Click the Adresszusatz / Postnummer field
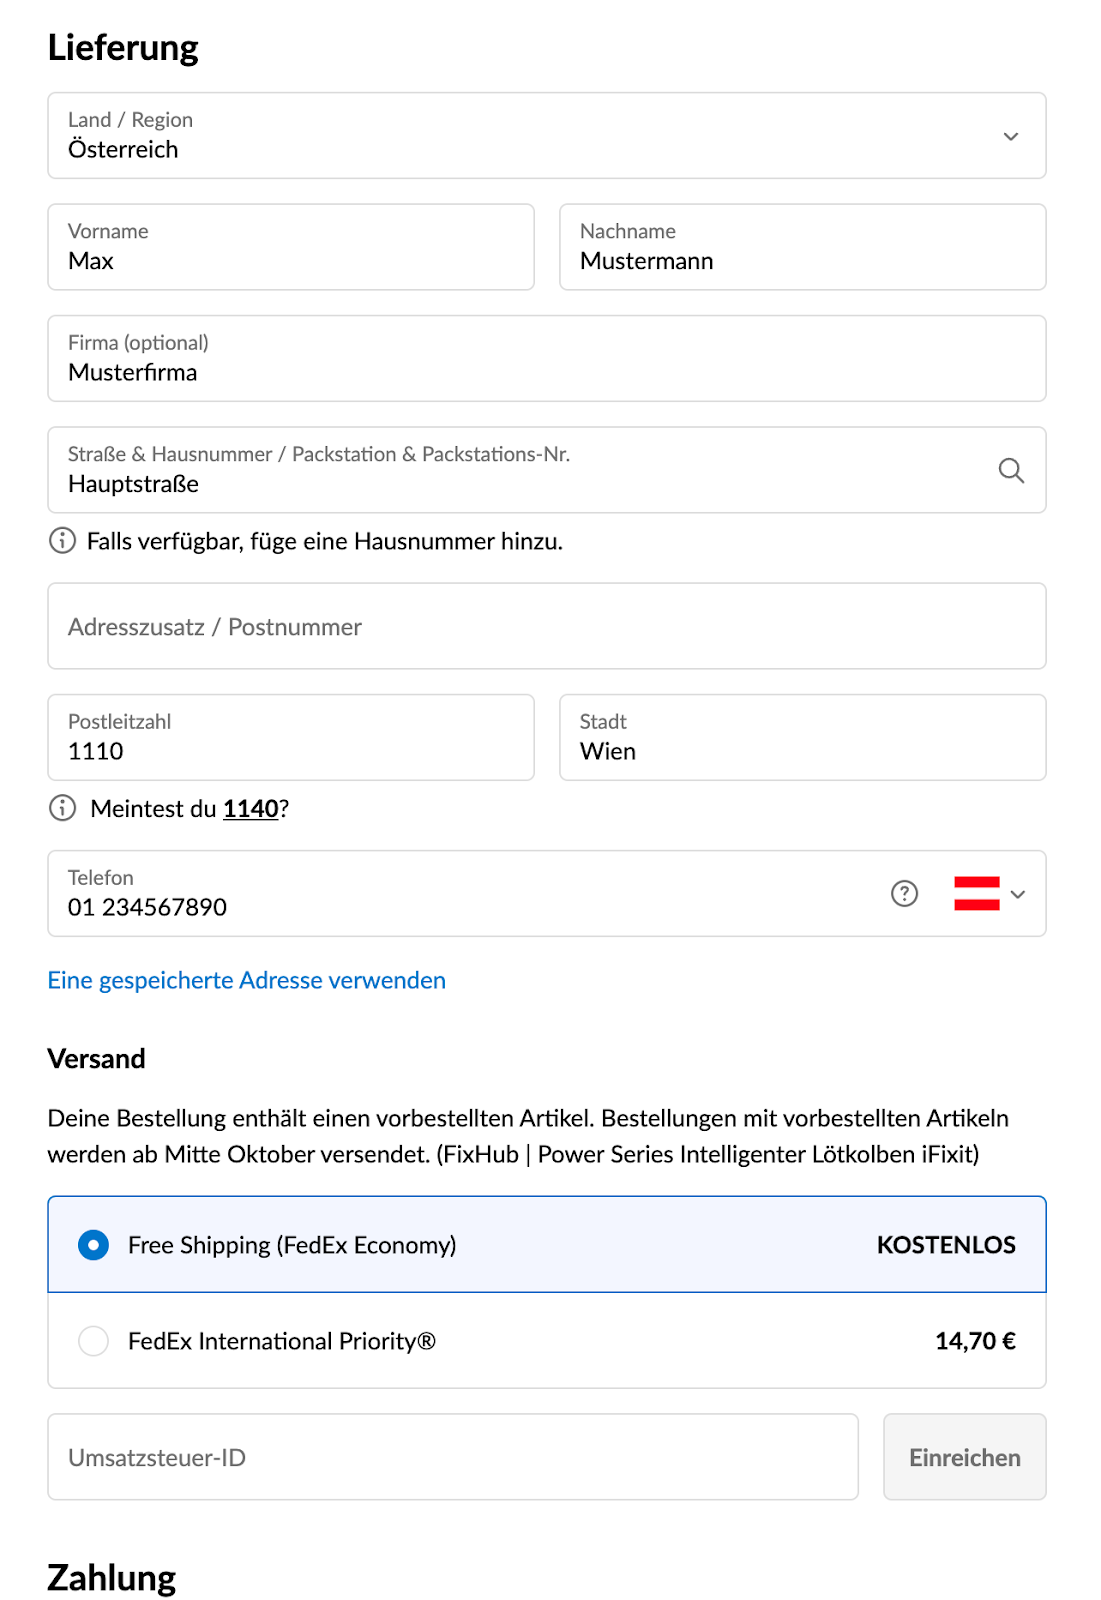1101x1600 pixels. point(547,626)
